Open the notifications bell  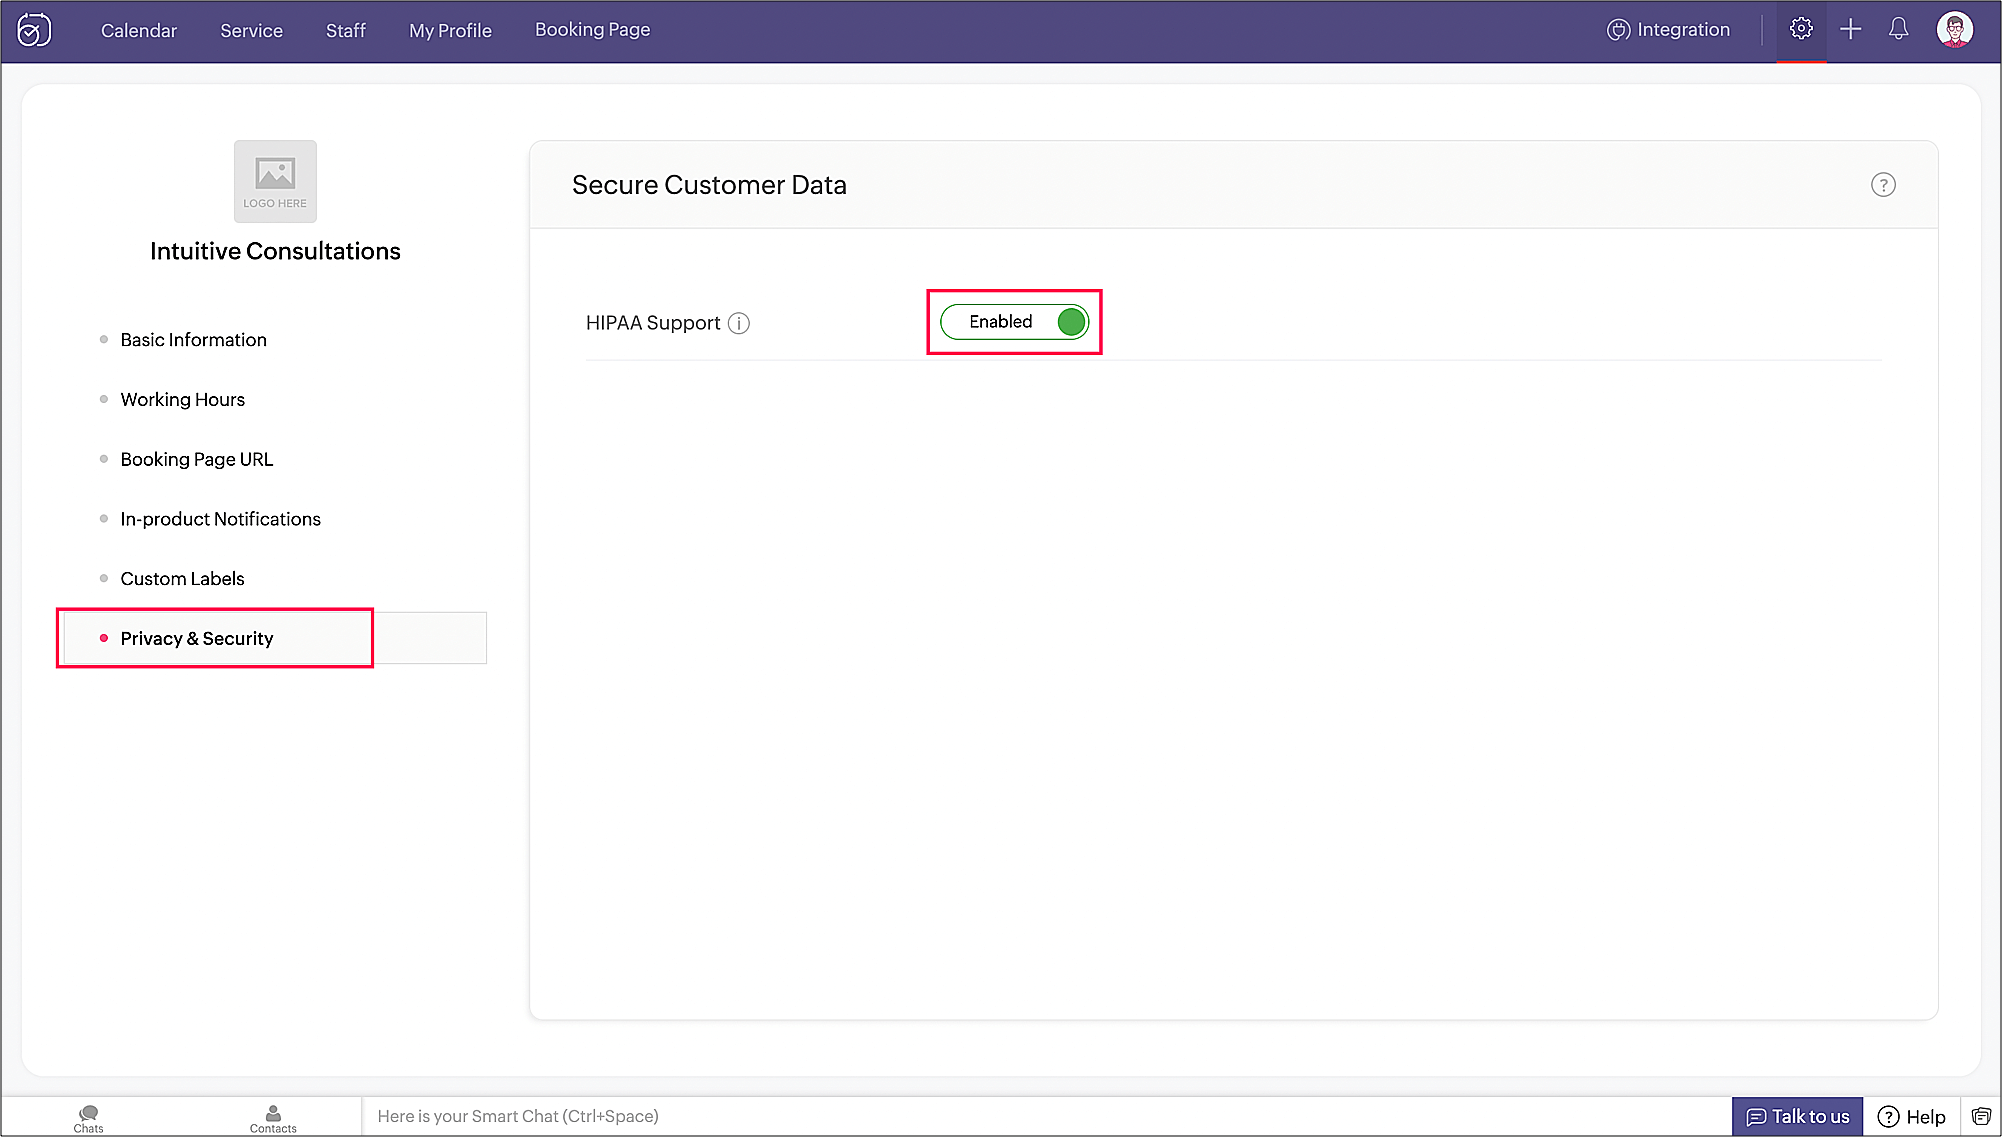click(1898, 29)
